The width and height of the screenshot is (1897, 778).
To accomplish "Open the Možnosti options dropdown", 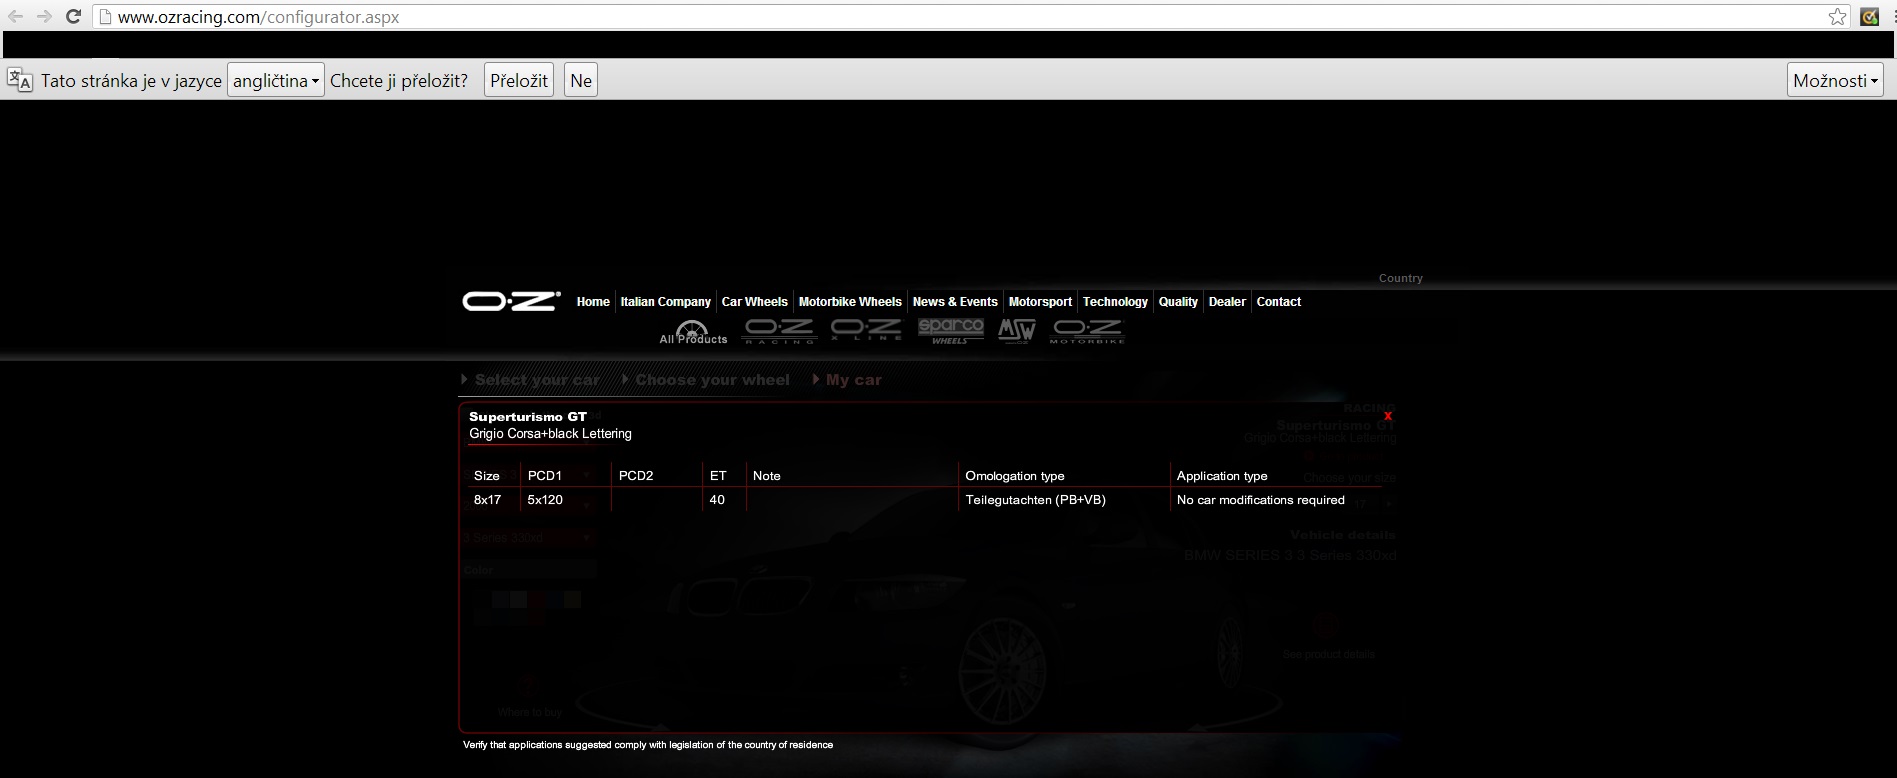I will (1835, 81).
